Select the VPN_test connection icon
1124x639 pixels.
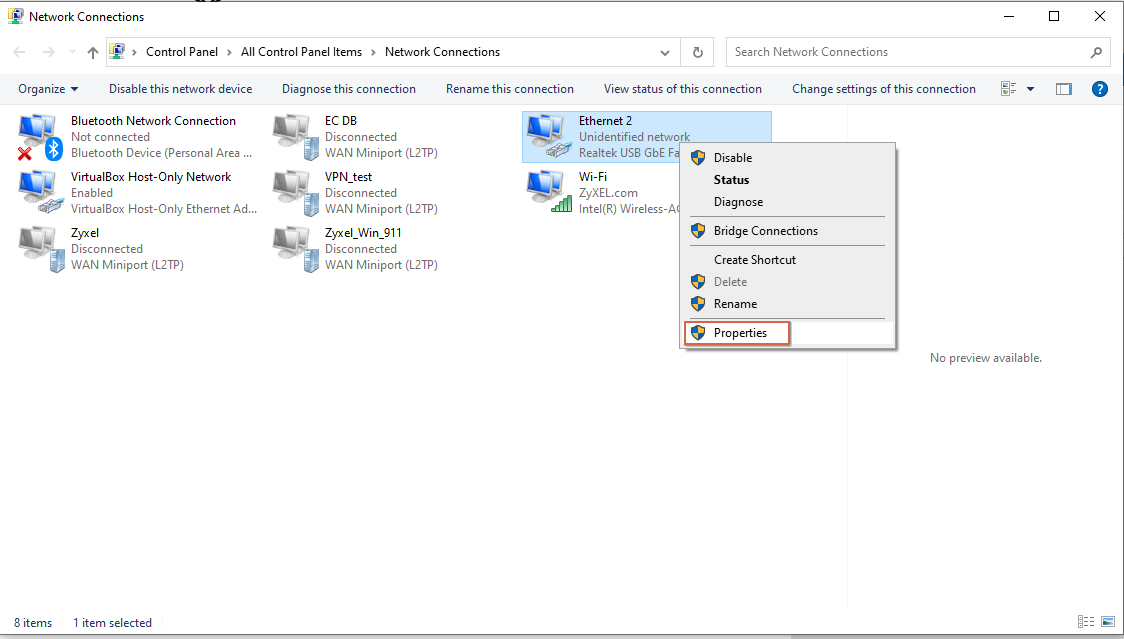(x=295, y=192)
